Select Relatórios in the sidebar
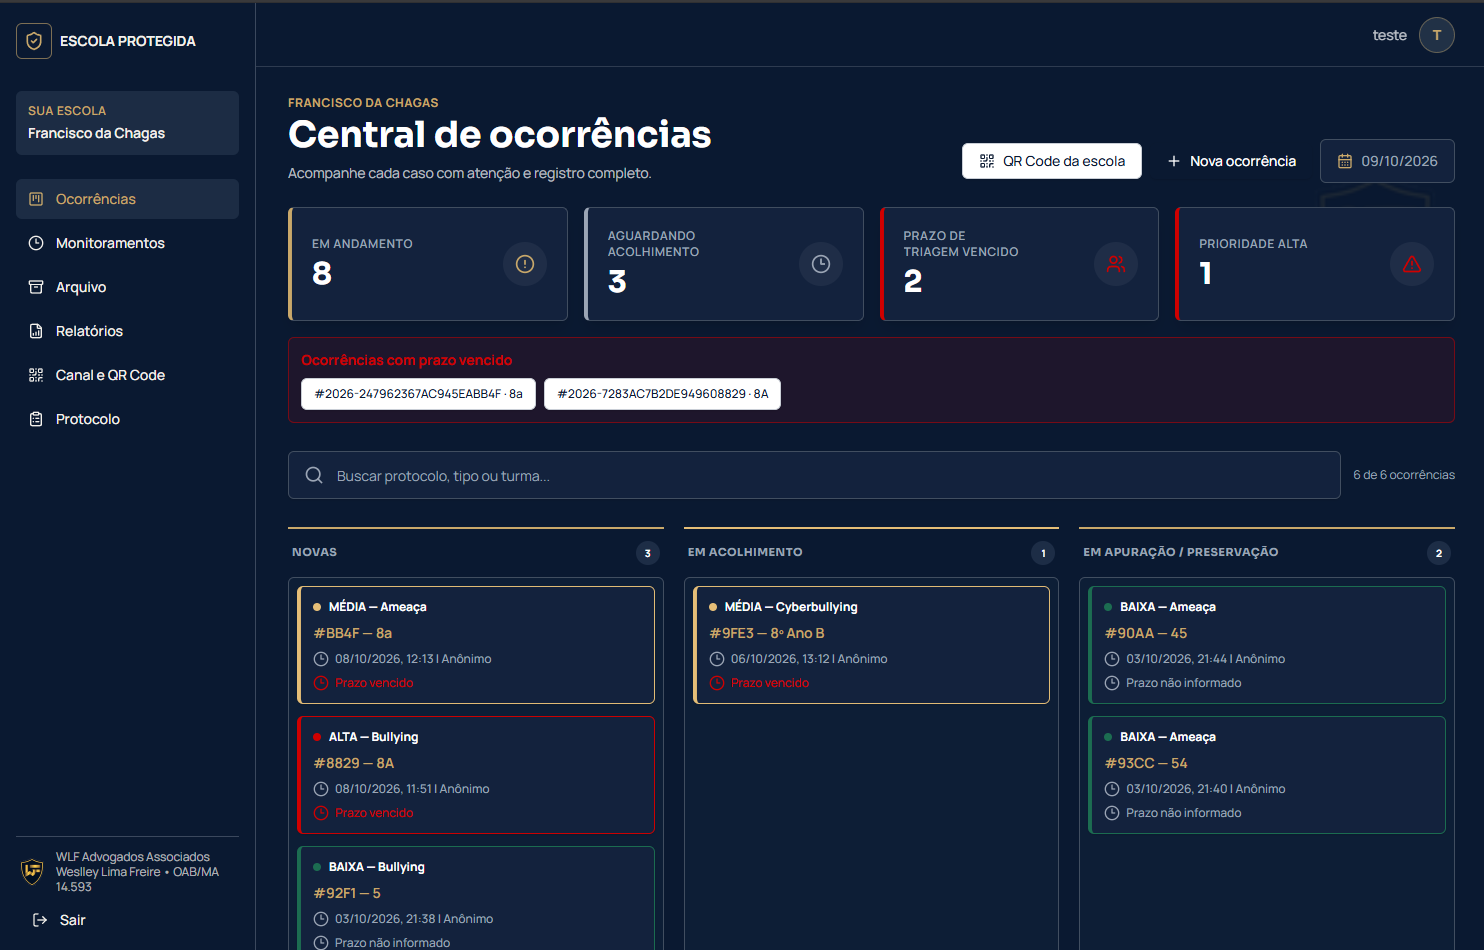This screenshot has width=1484, height=950. [127, 331]
